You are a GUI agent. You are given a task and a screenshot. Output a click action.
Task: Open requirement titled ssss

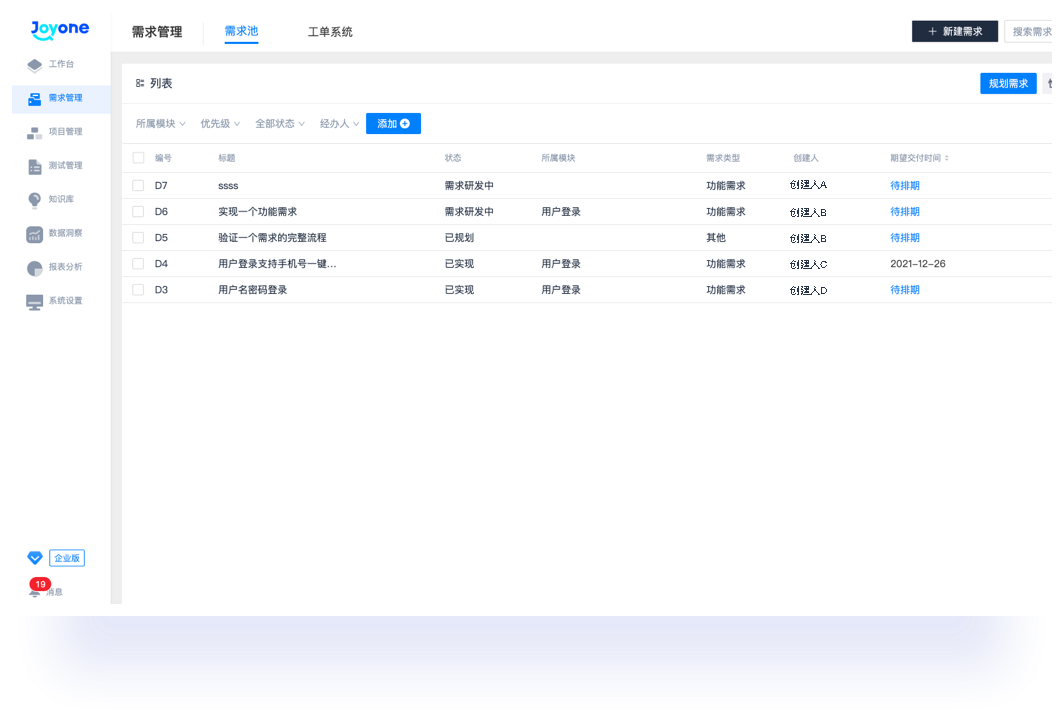point(228,185)
